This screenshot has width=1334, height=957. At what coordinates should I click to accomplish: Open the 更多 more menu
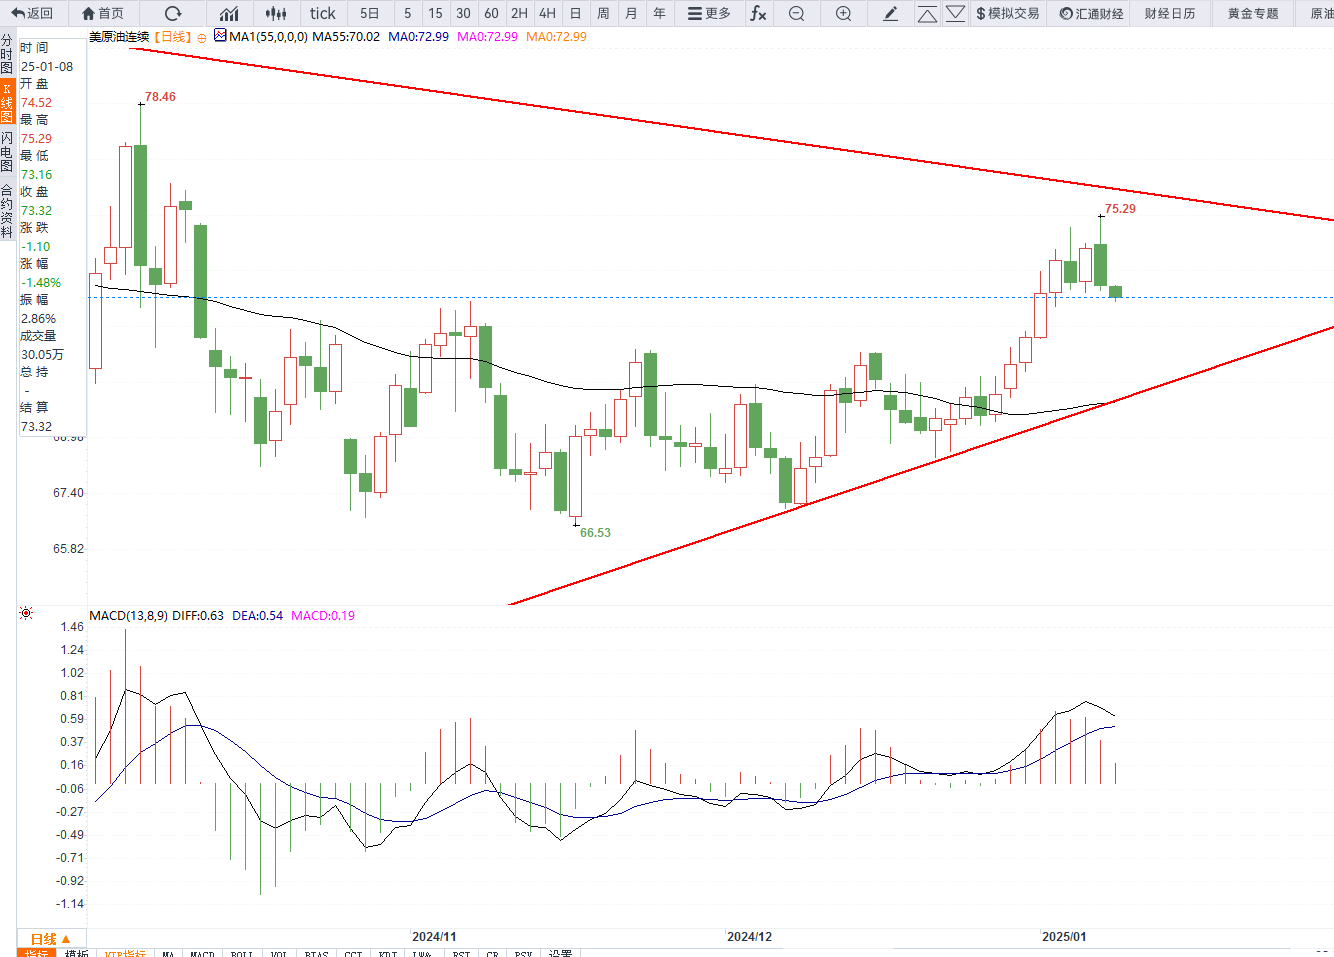pyautogui.click(x=709, y=13)
